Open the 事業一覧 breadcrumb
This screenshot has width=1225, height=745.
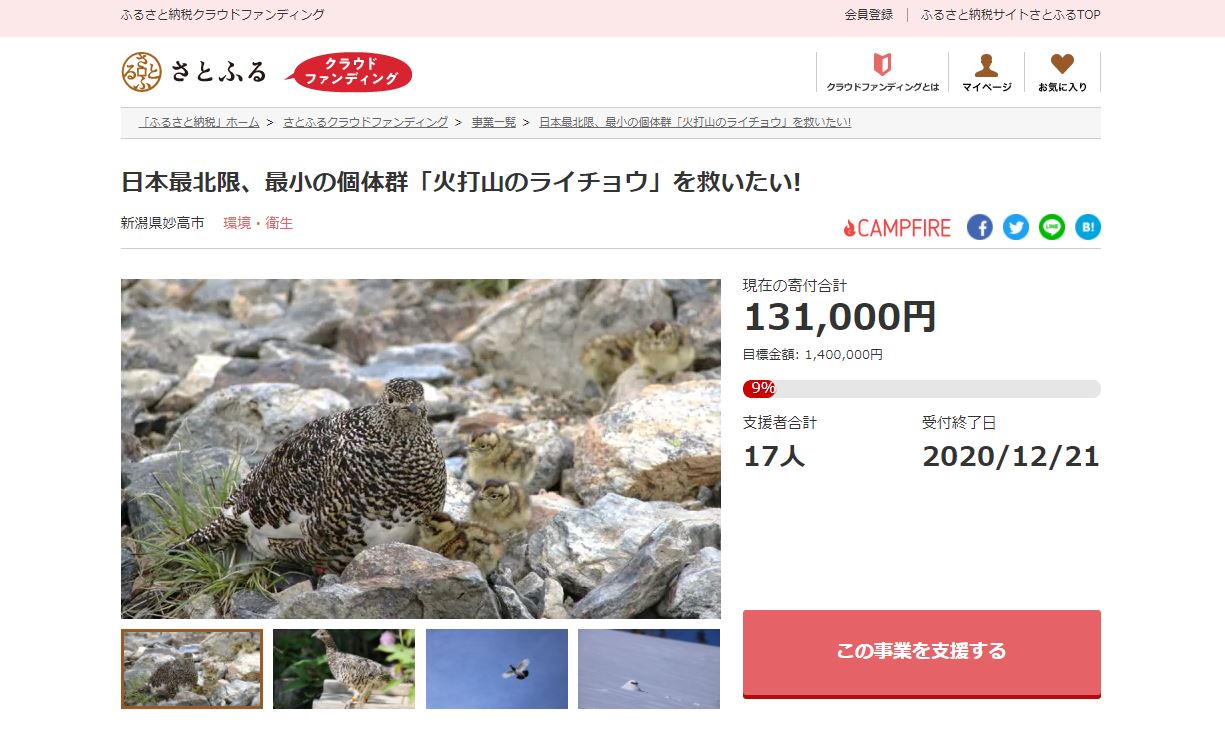[494, 122]
